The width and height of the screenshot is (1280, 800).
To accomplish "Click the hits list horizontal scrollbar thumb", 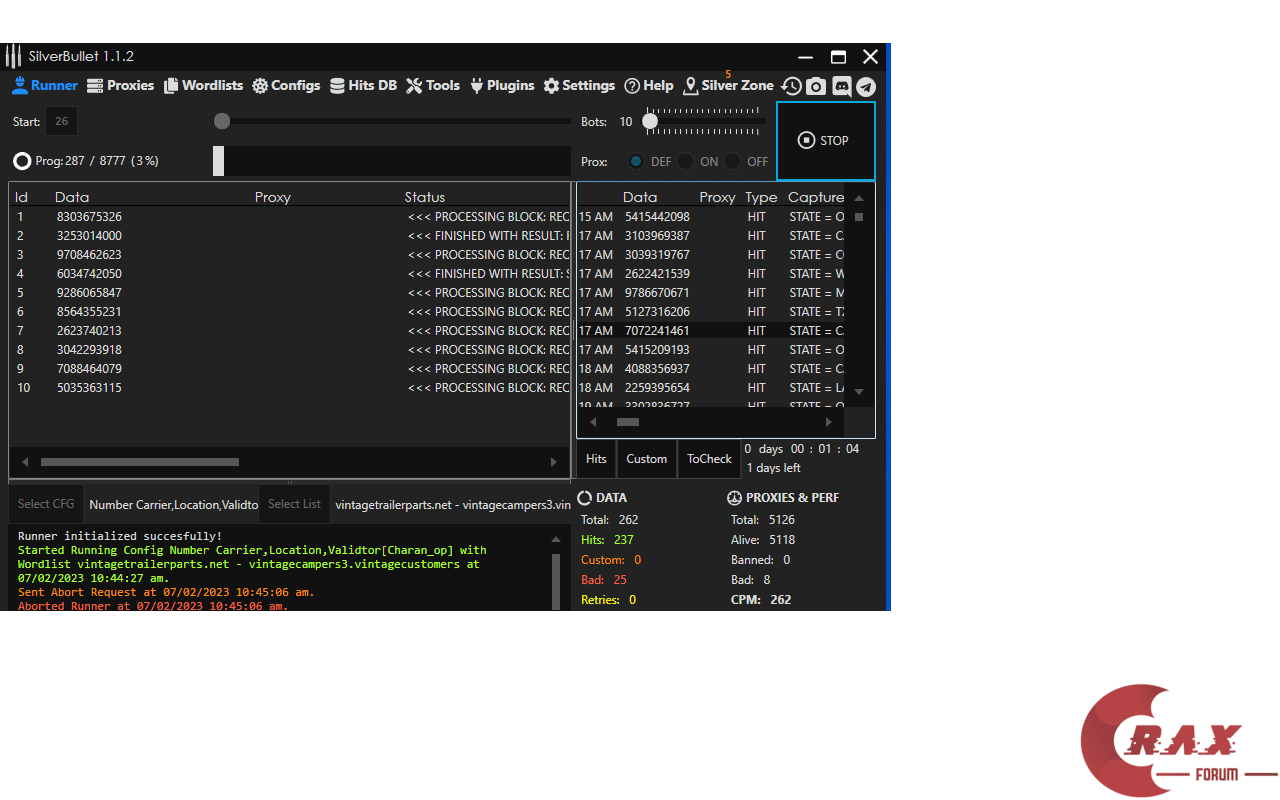I will (628, 422).
